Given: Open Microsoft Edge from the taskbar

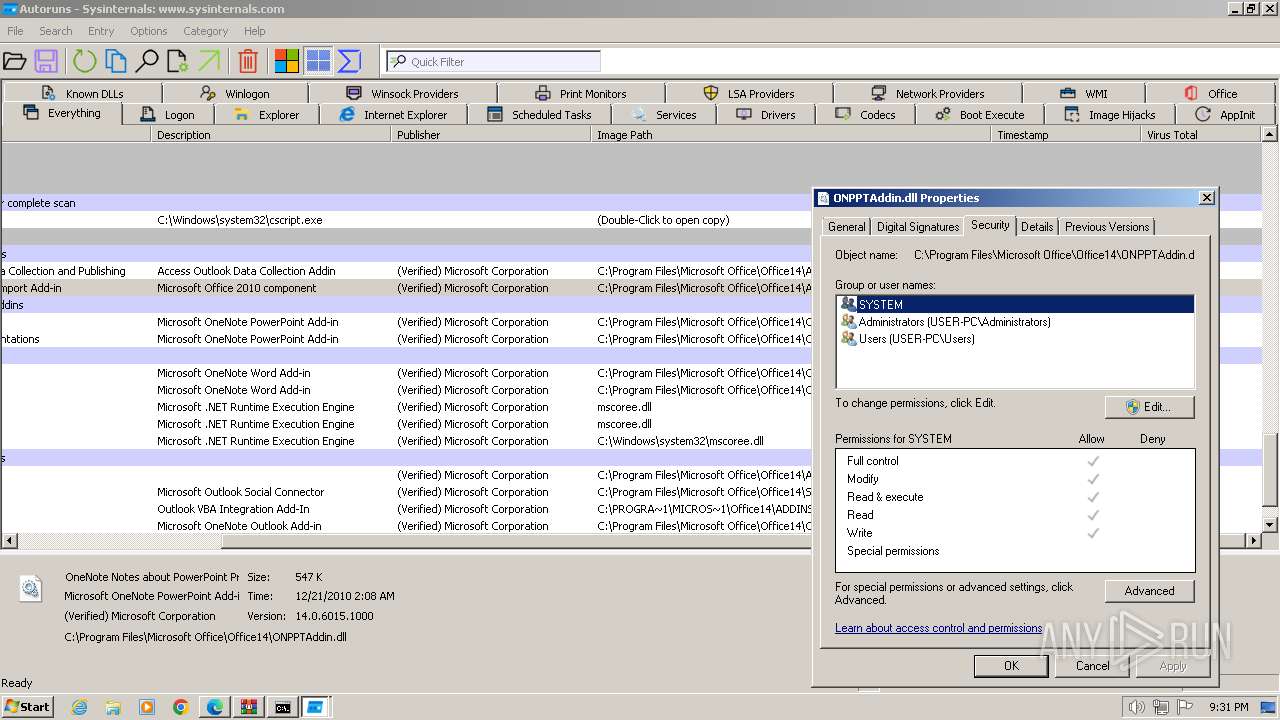Looking at the screenshot, I should pyautogui.click(x=215, y=707).
